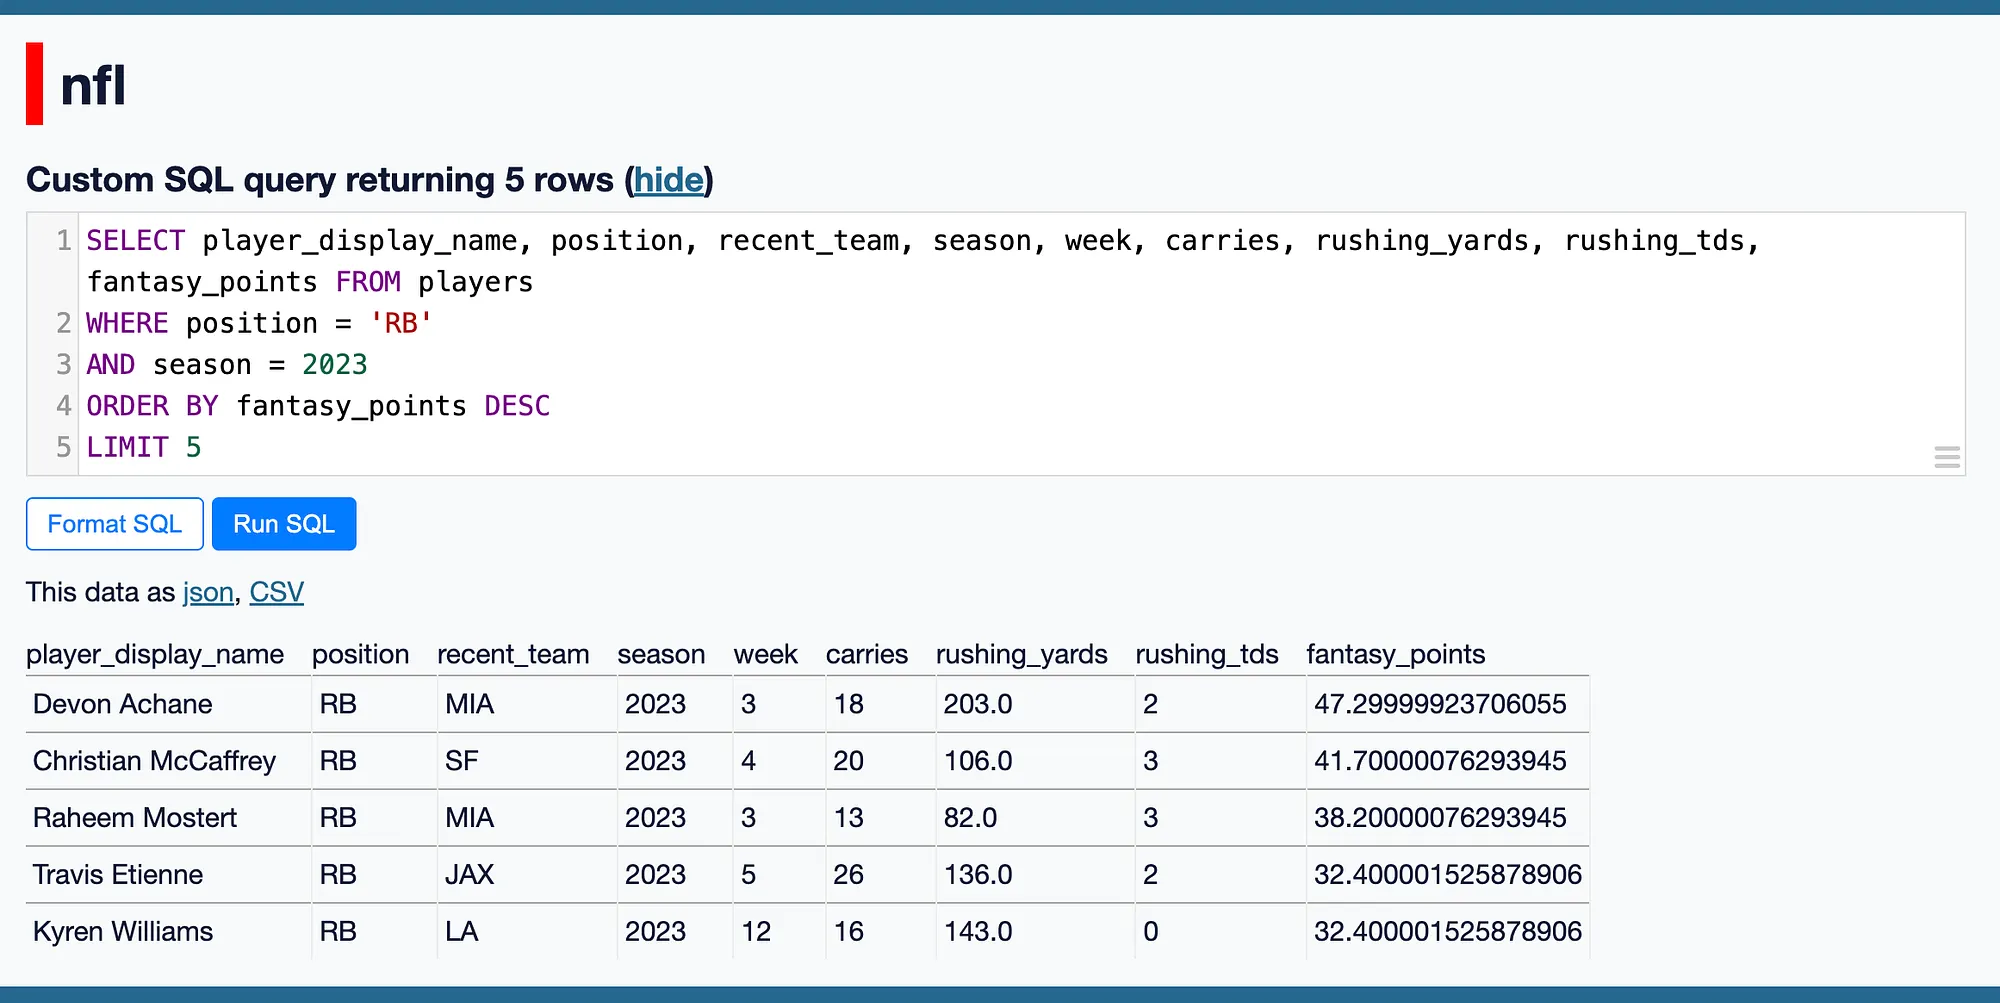This screenshot has height=1003, width=2000.
Task: Click the position column header
Action: (x=361, y=654)
